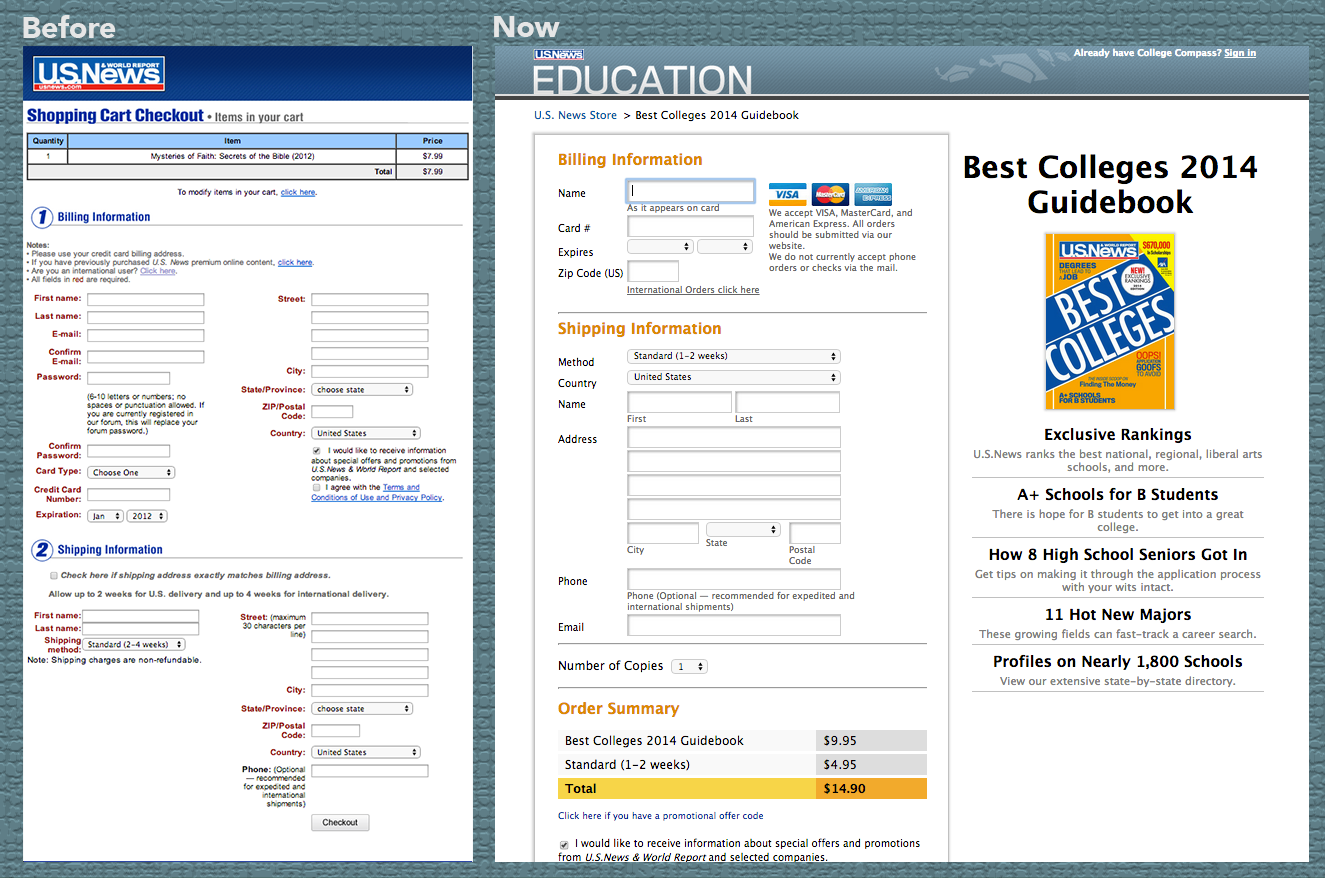Open Expires month dropdown in Now page
The height and width of the screenshot is (878, 1325).
[660, 246]
